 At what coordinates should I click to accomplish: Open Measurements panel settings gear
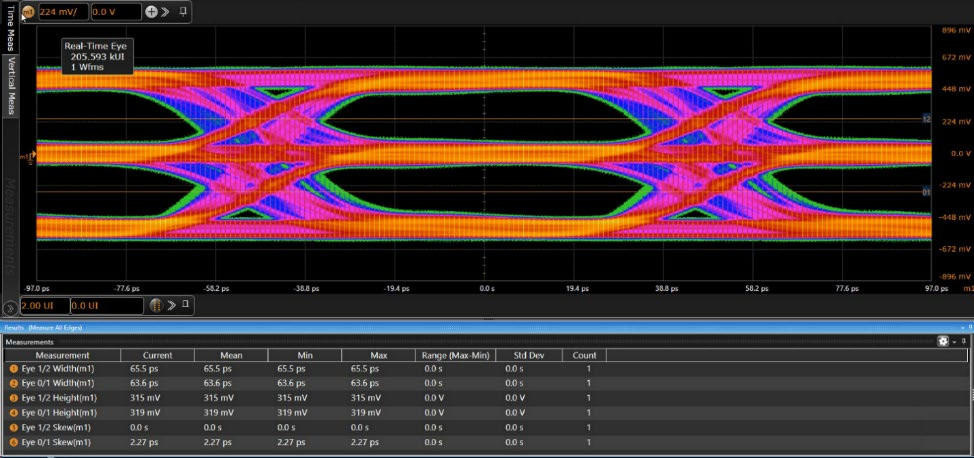click(943, 341)
